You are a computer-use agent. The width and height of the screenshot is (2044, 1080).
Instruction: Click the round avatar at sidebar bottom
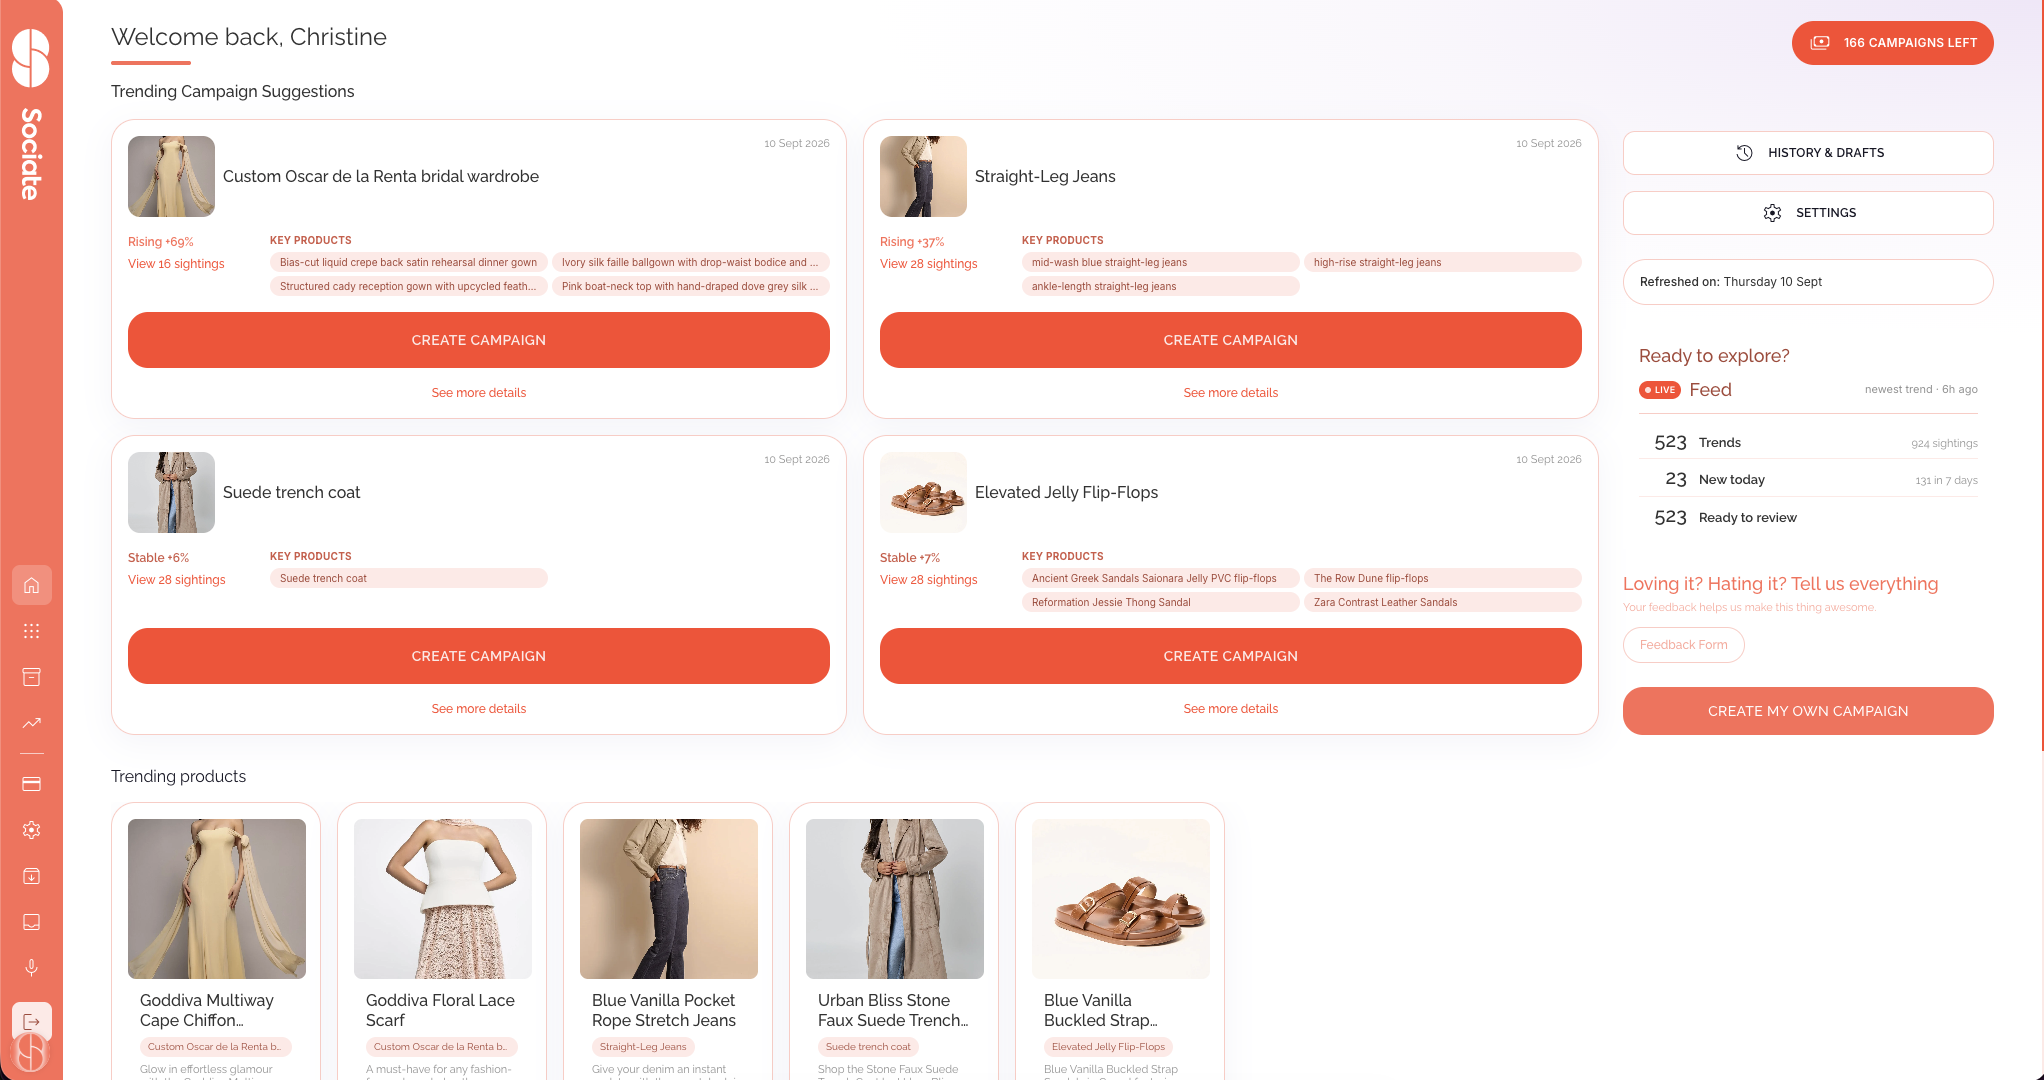click(x=31, y=1053)
